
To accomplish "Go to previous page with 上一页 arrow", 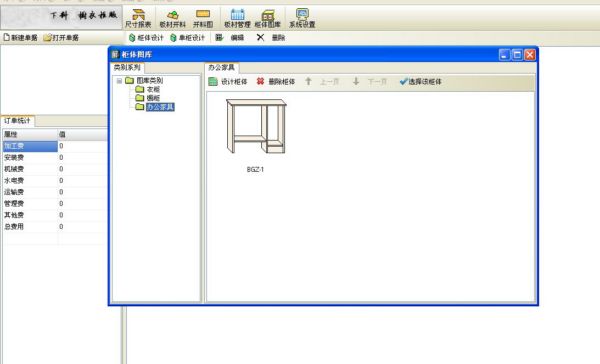I will click(x=322, y=82).
